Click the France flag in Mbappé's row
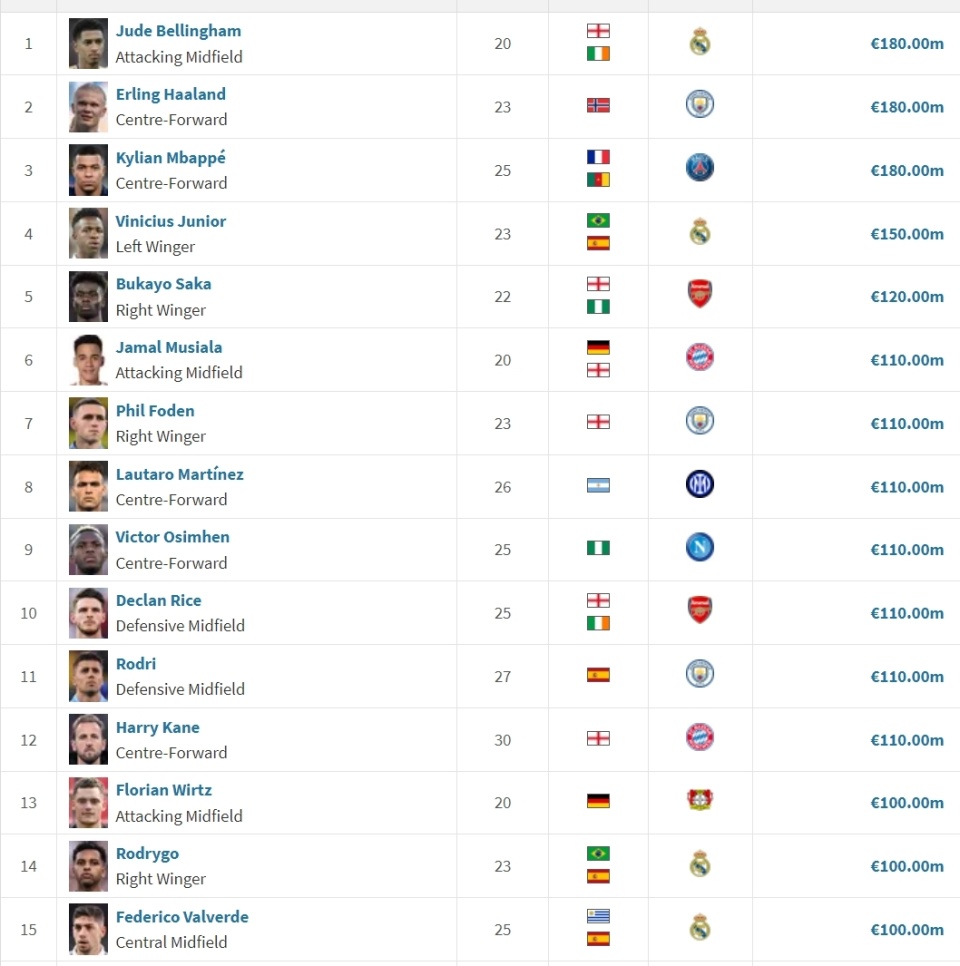The image size is (960, 966). [x=598, y=157]
